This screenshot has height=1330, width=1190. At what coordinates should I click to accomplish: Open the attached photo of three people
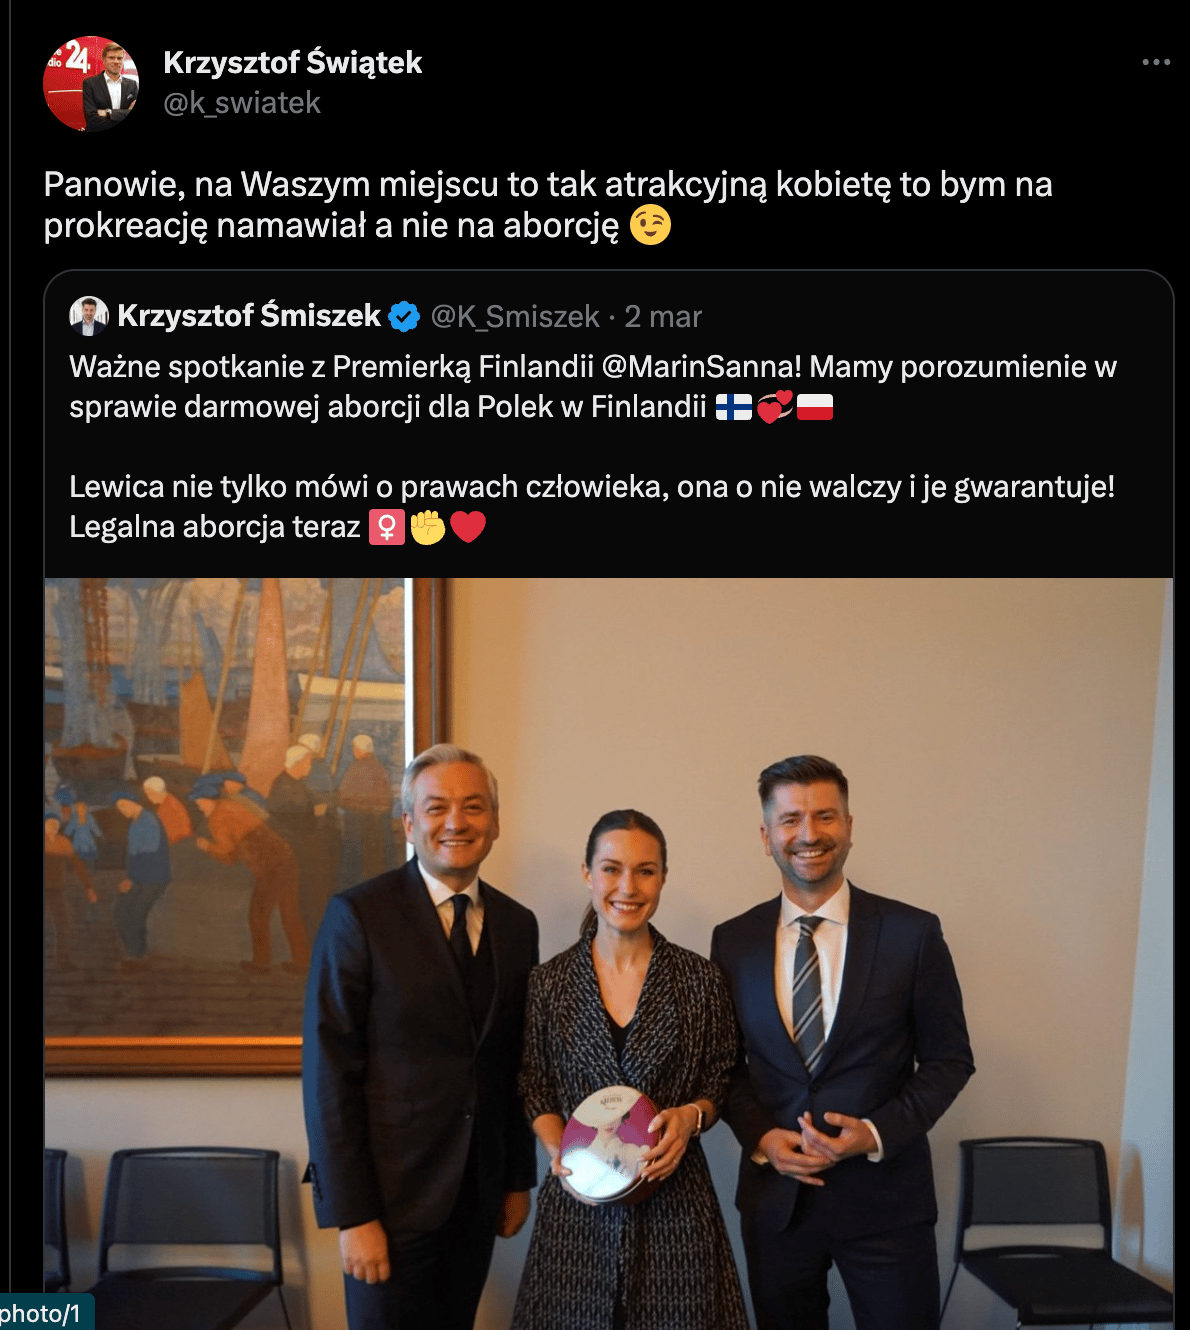coord(609,954)
